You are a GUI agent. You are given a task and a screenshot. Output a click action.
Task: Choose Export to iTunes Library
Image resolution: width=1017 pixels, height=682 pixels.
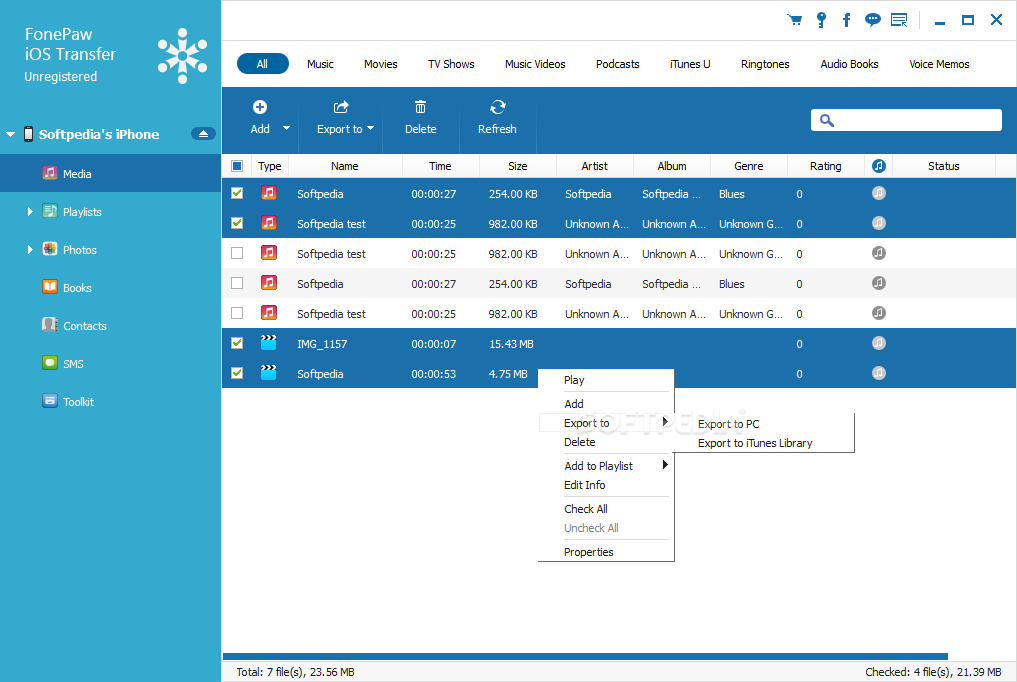755,443
